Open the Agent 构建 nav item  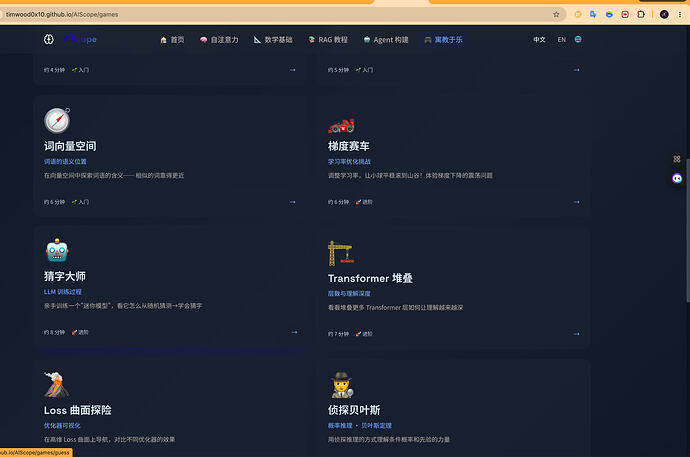pyautogui.click(x=386, y=40)
